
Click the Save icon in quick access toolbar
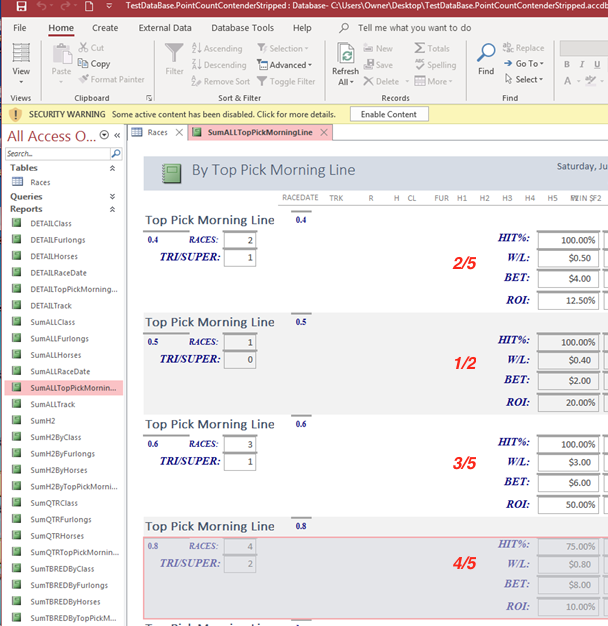[x=21, y=6]
